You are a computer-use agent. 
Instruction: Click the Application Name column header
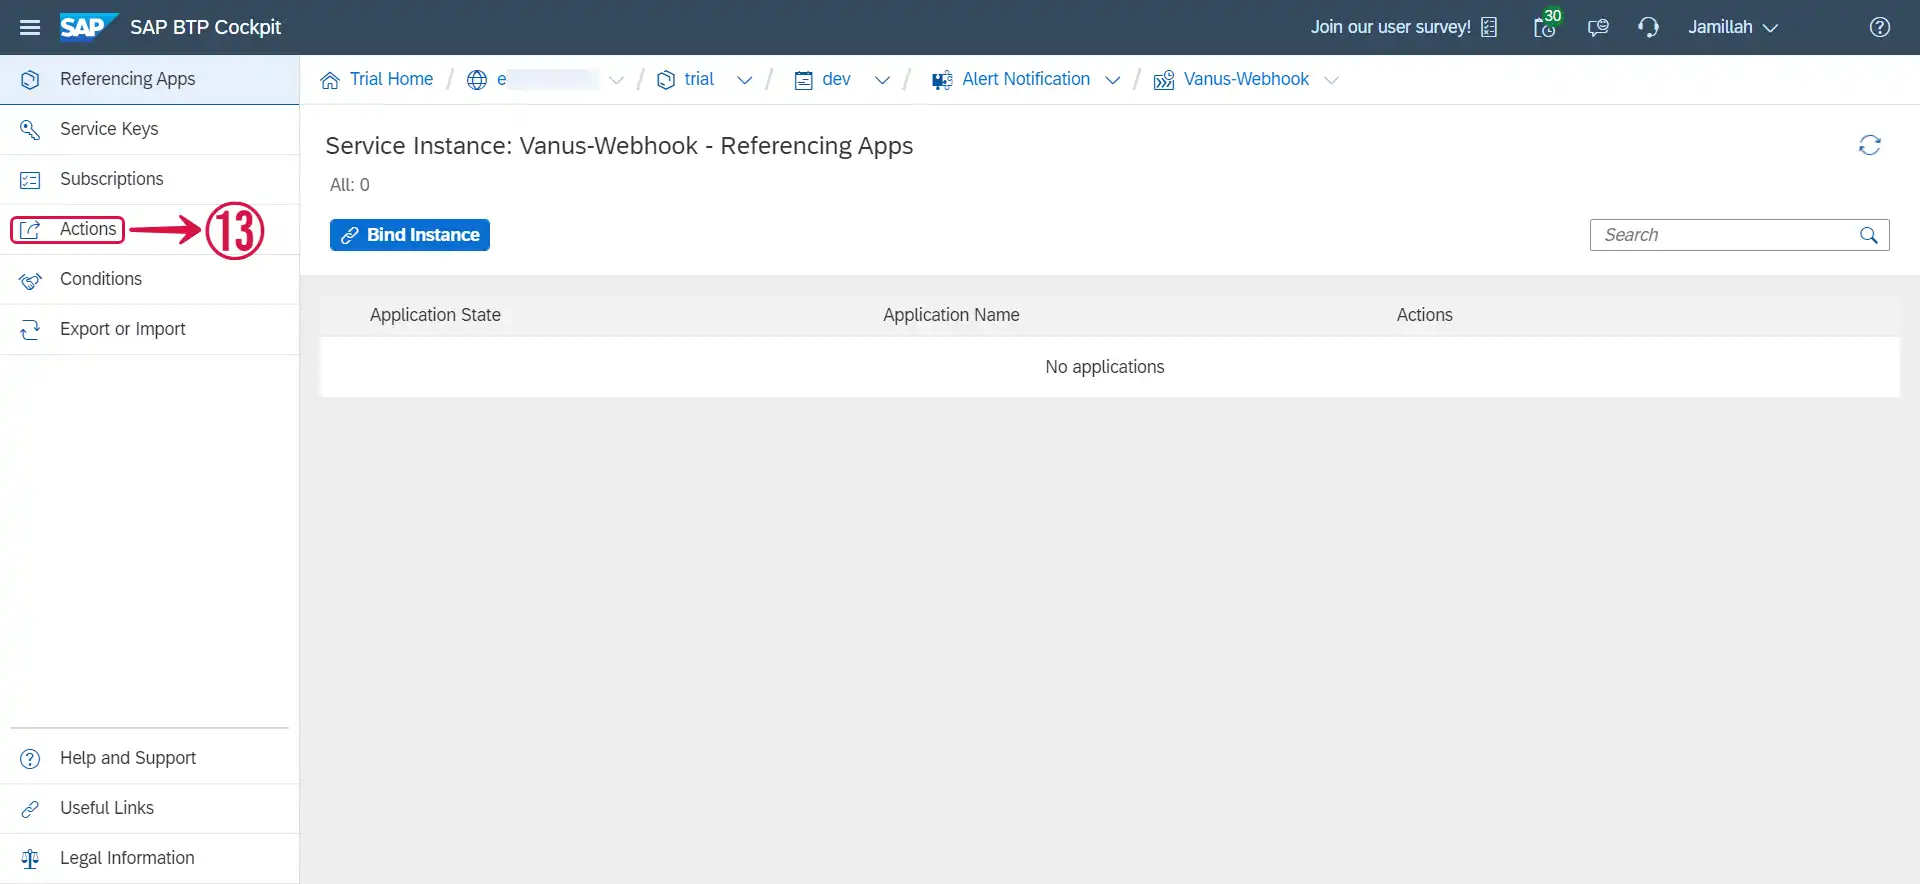point(951,315)
